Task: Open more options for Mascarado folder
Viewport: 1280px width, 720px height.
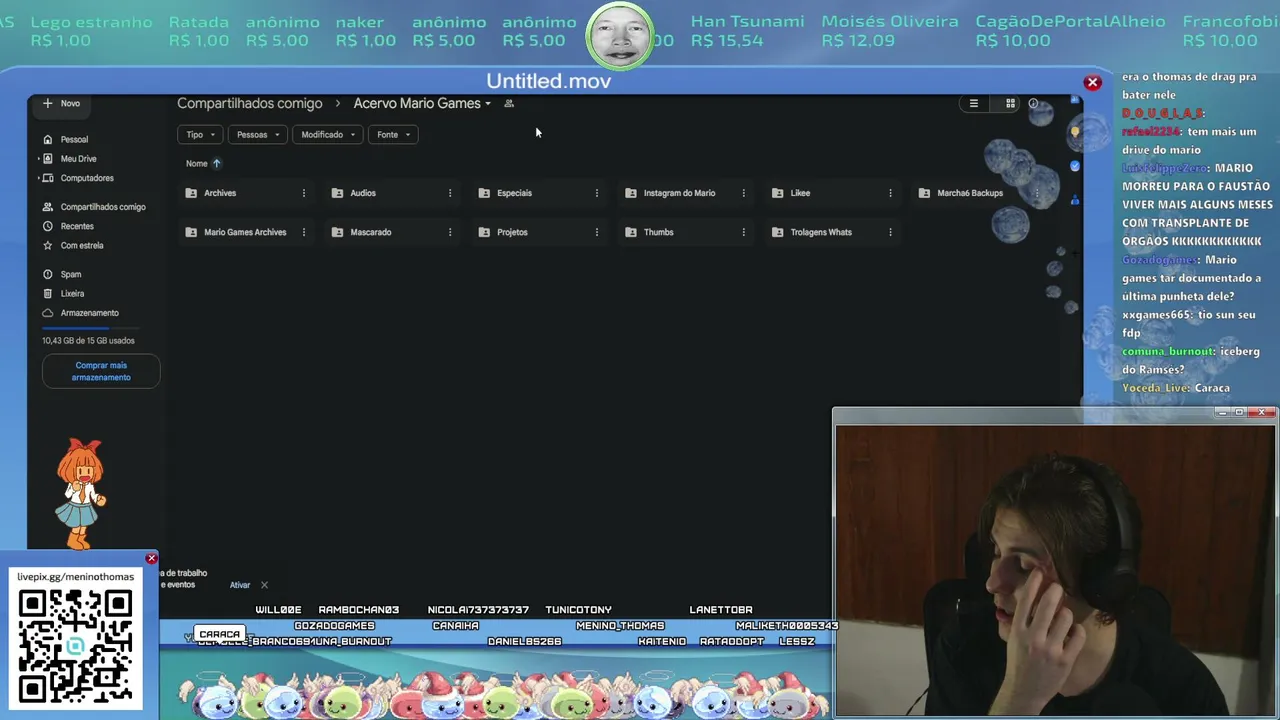Action: click(x=450, y=232)
